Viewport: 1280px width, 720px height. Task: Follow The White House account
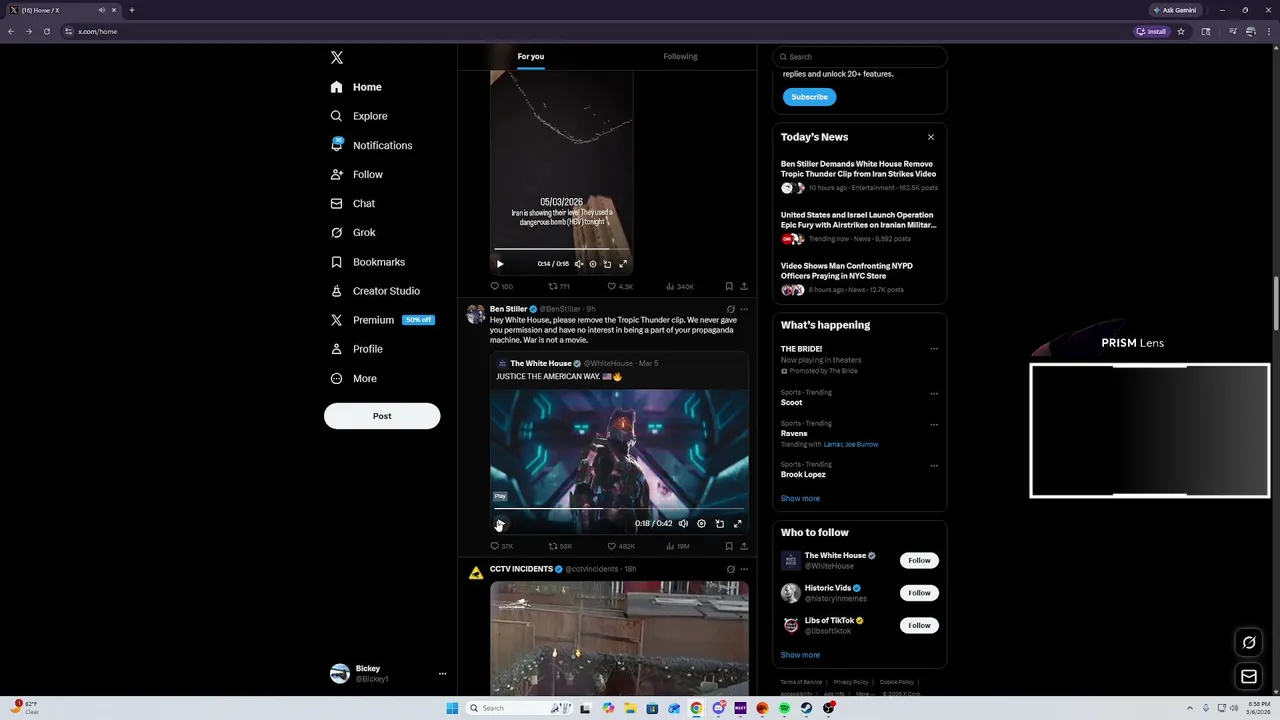coord(919,561)
